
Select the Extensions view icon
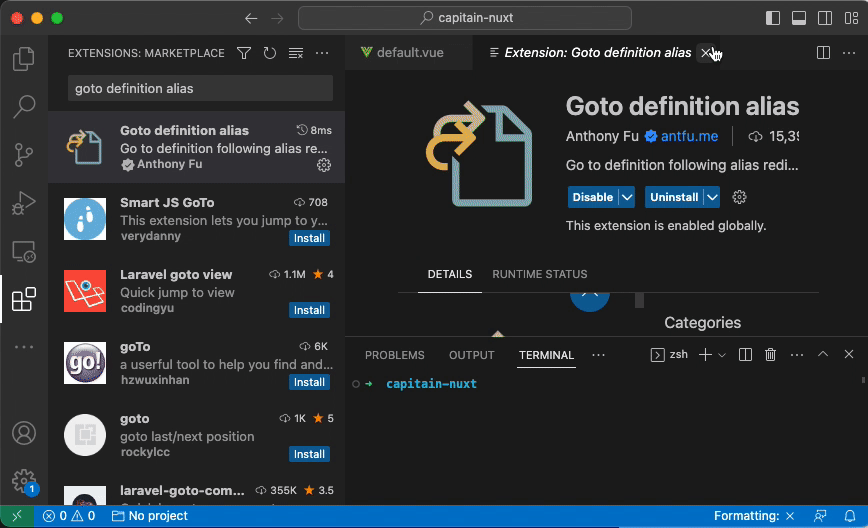24,299
